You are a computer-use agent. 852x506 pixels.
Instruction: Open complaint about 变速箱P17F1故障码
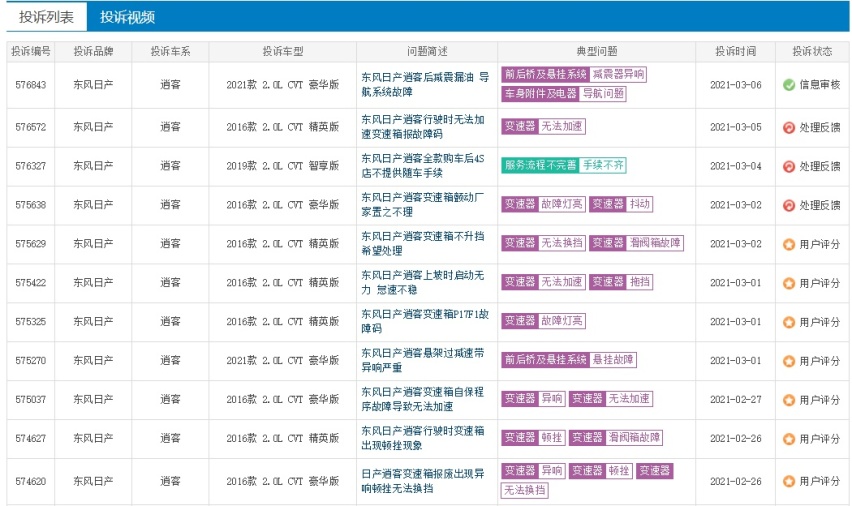(425, 321)
